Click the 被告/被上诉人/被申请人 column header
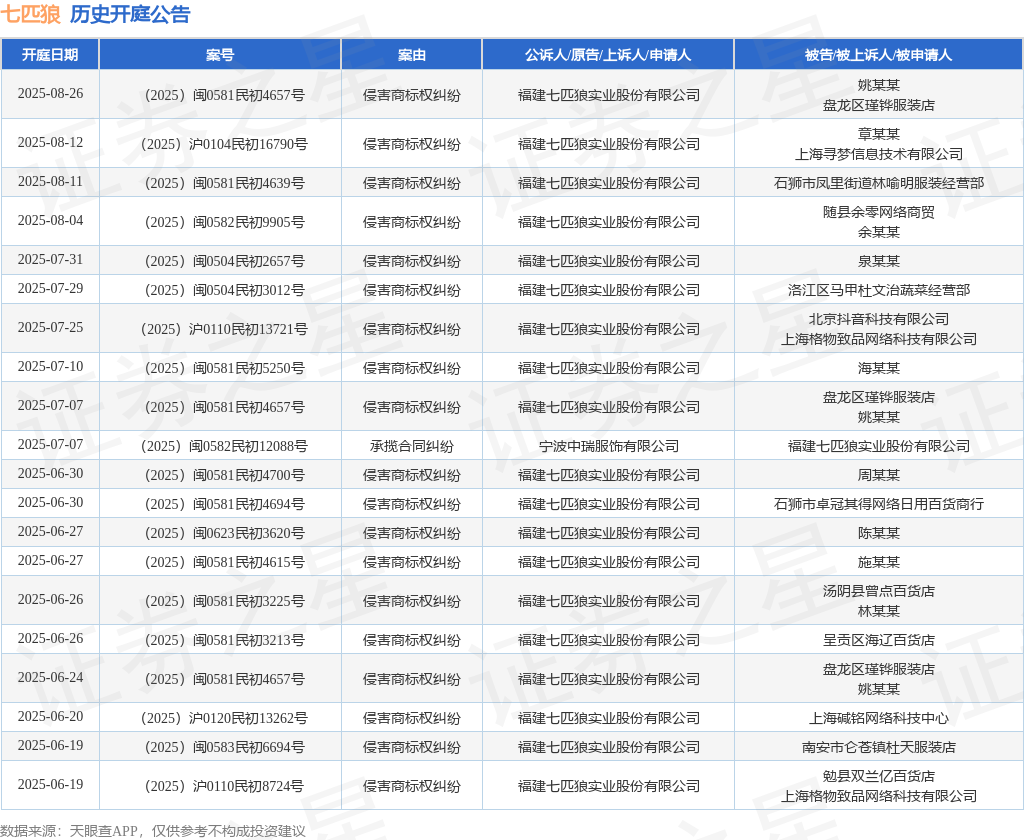The image size is (1024, 840). 878,55
